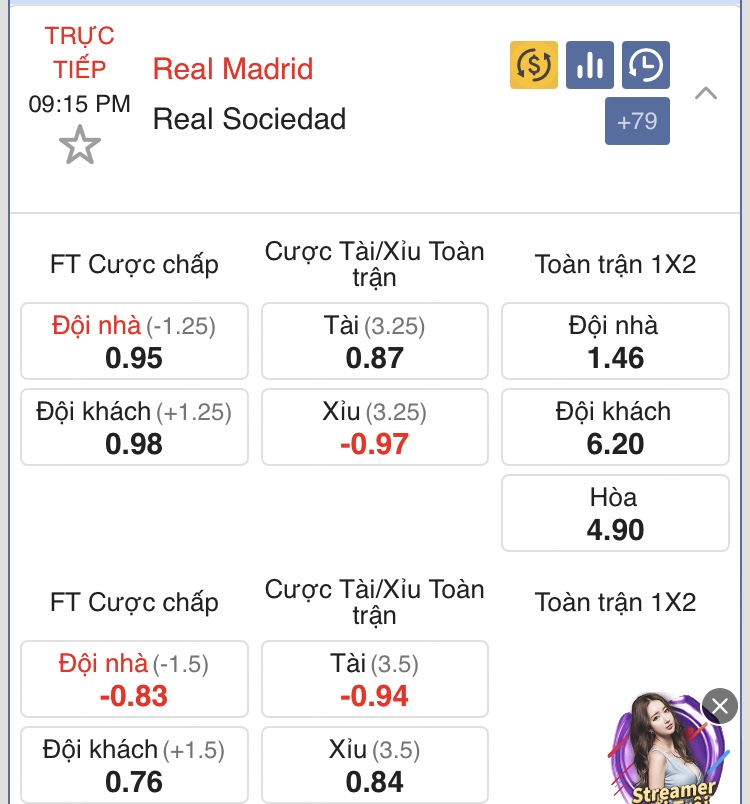Open the bar chart statistics icon
Image resolution: width=750 pixels, height=804 pixels.
pyautogui.click(x=590, y=65)
